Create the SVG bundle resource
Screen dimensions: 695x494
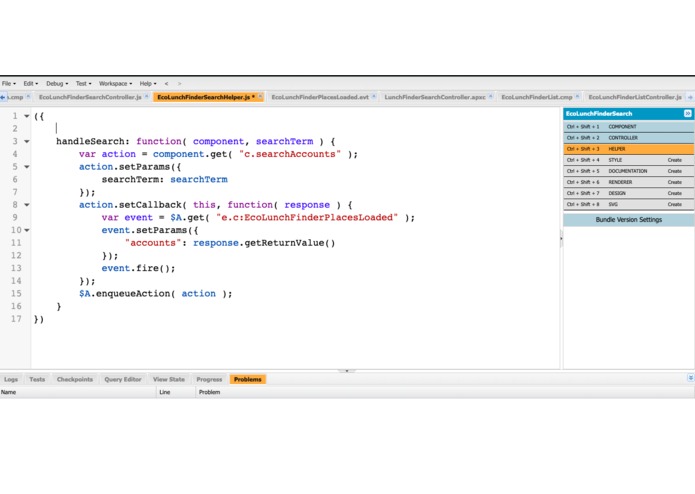[x=675, y=204]
